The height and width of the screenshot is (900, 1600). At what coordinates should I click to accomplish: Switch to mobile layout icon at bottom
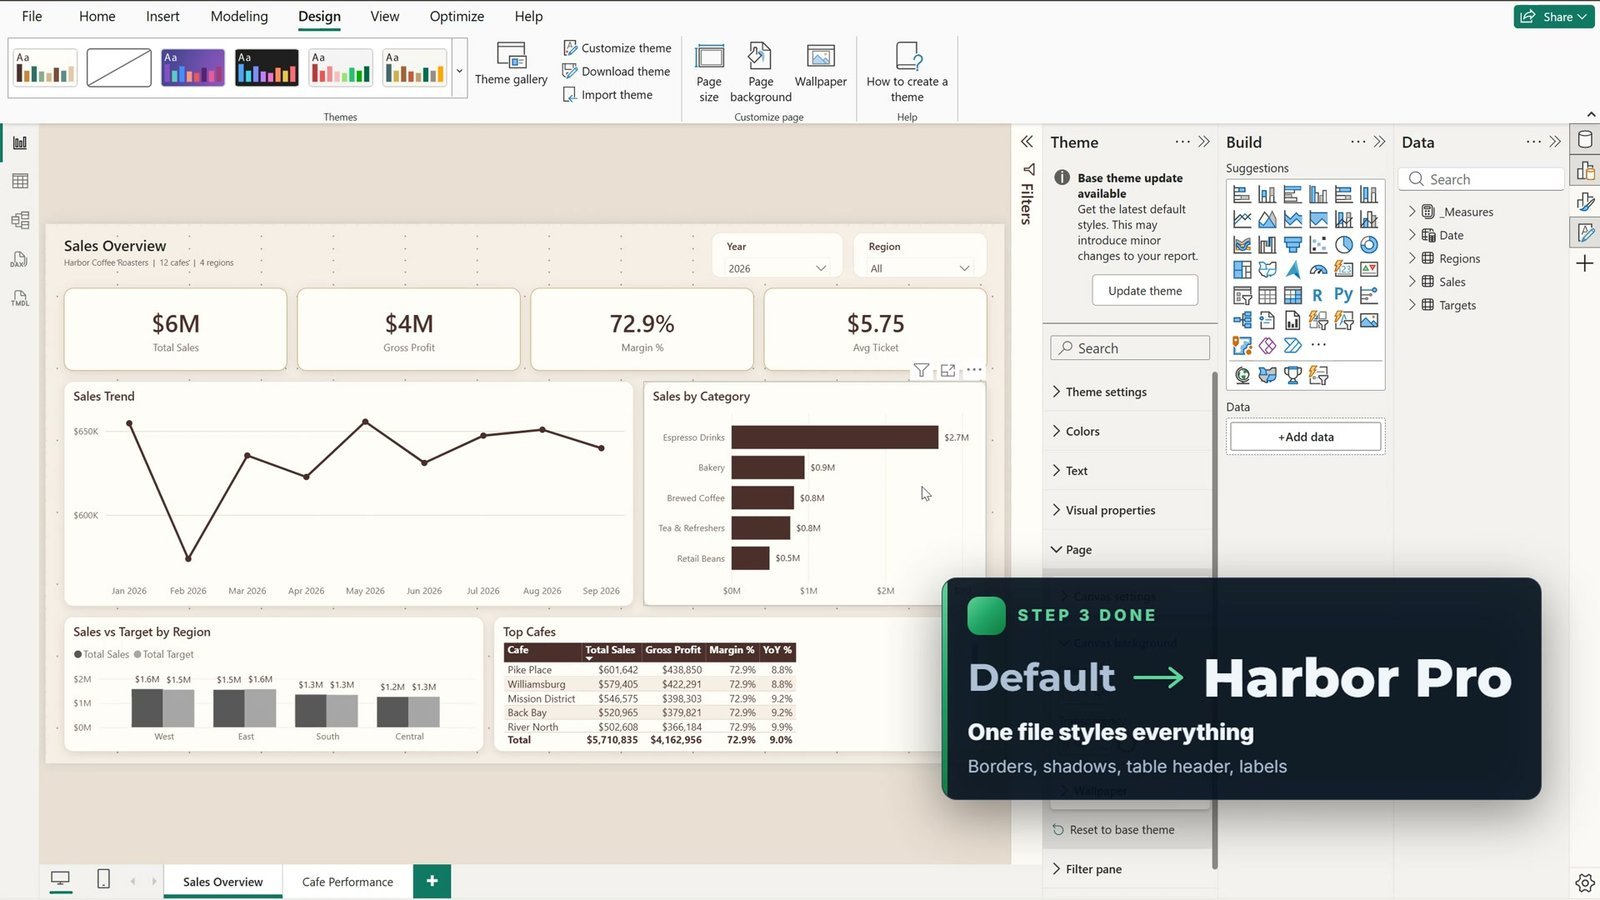pos(103,879)
